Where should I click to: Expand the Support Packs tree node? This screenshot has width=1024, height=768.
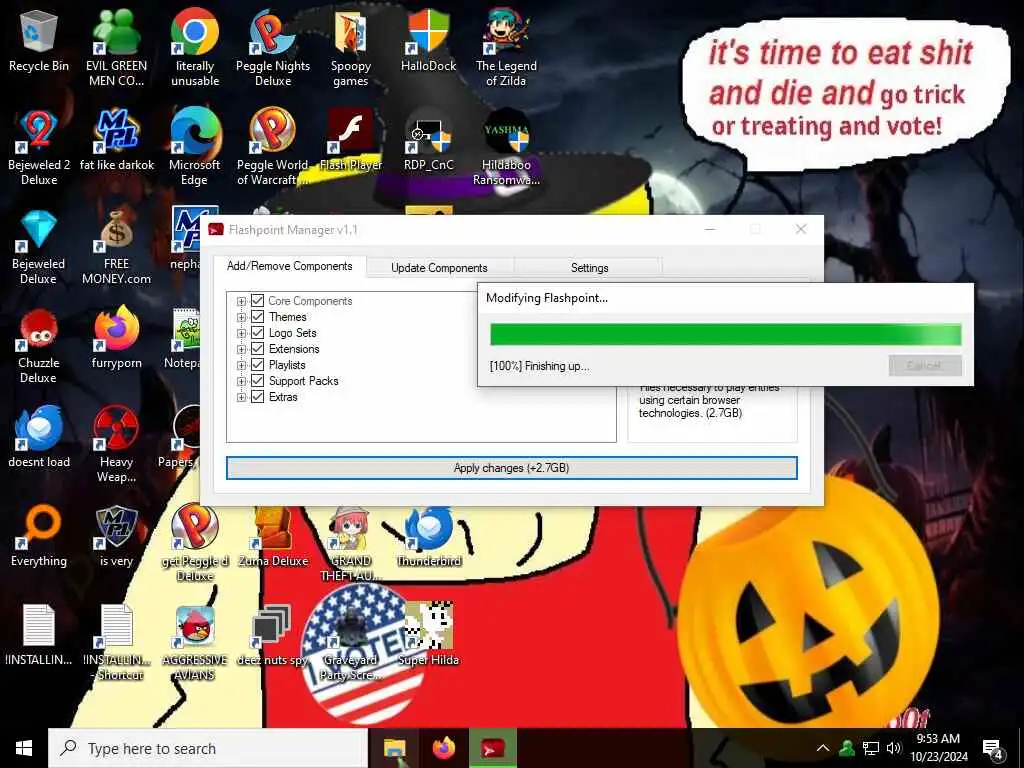point(241,381)
